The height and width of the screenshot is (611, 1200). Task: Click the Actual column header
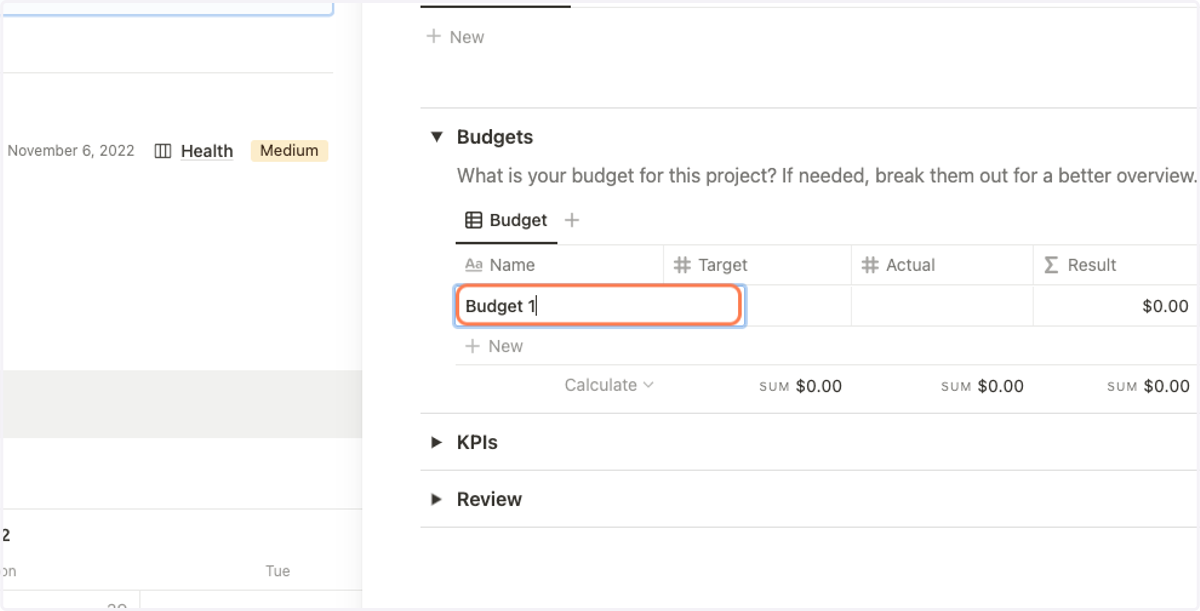tap(942, 265)
